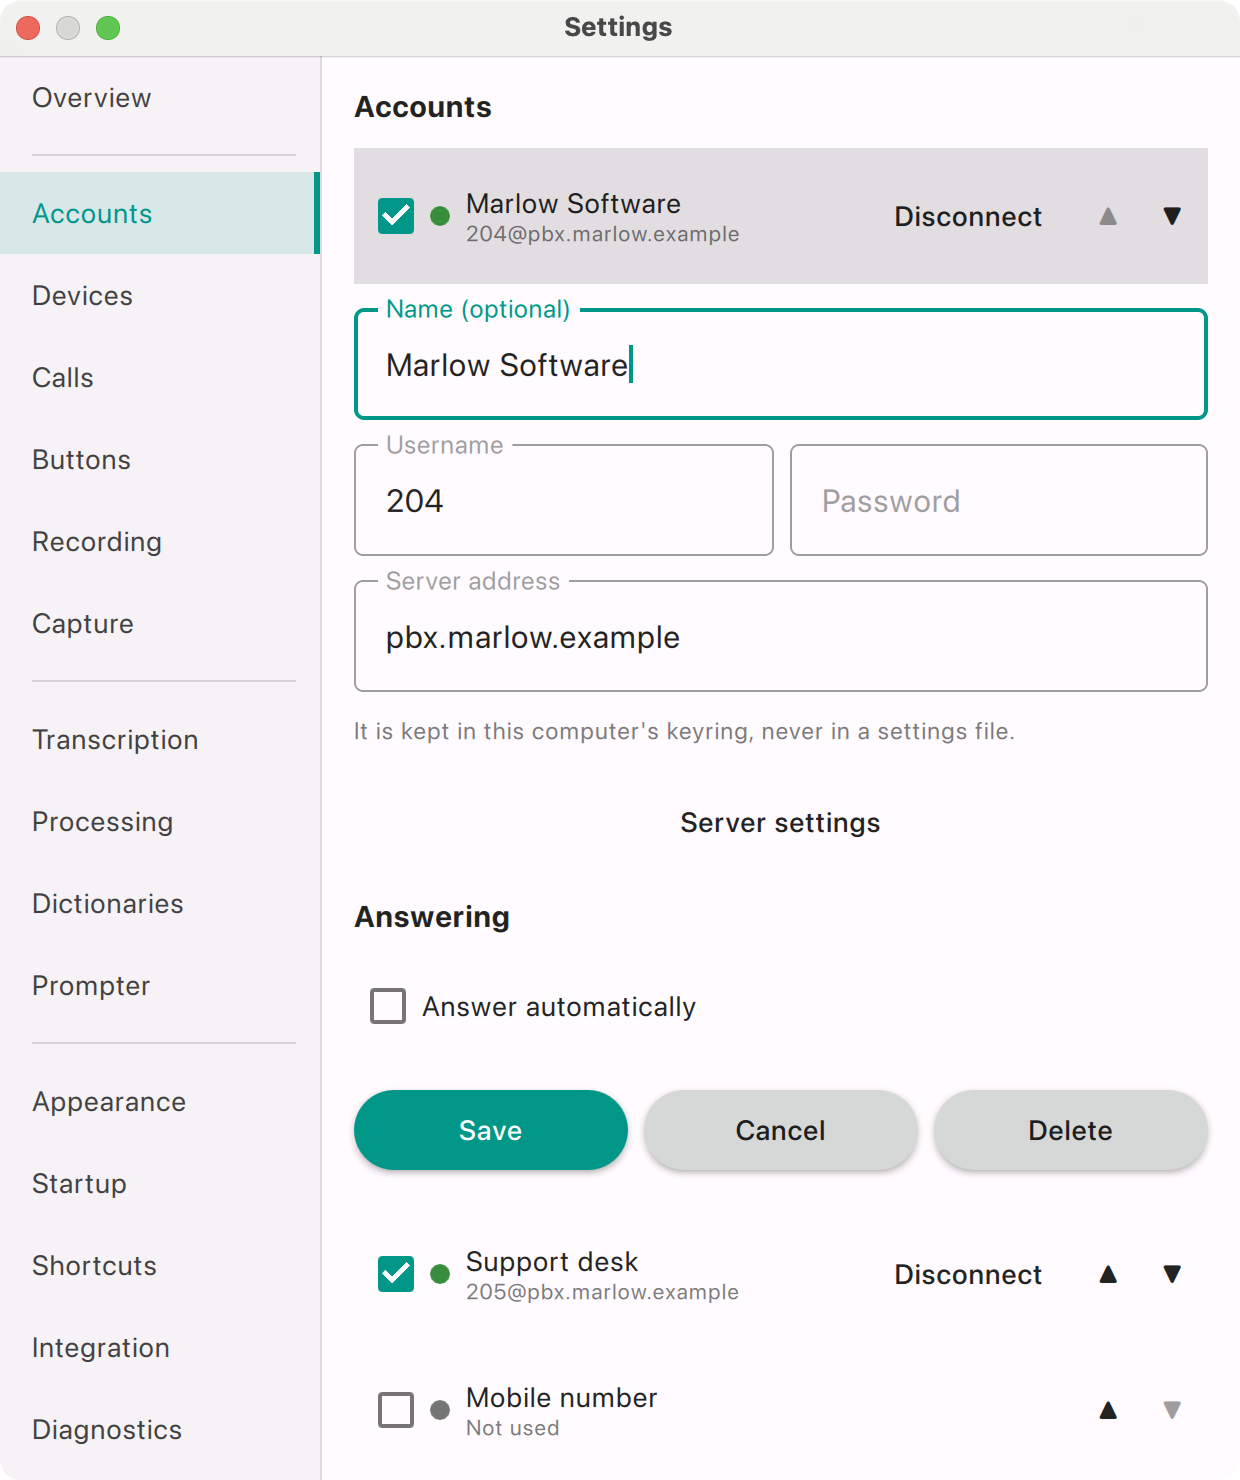Click Support desk green status dot
Screen dimensions: 1240x1480
point(440,1274)
